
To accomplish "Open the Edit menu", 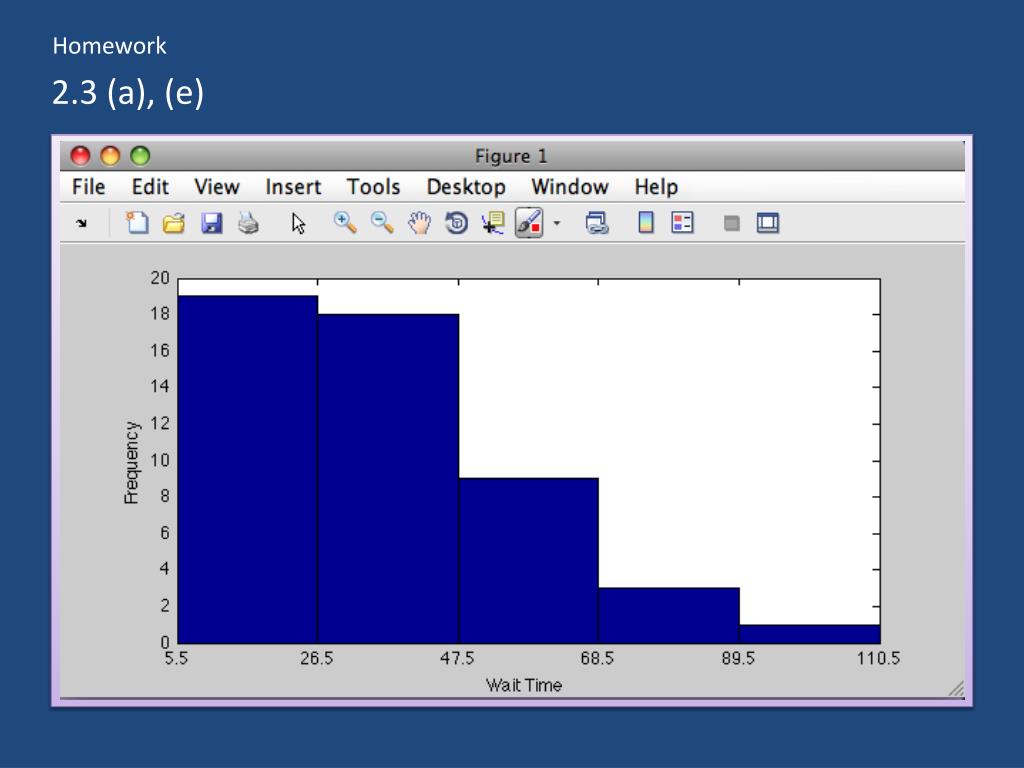I will pos(150,187).
